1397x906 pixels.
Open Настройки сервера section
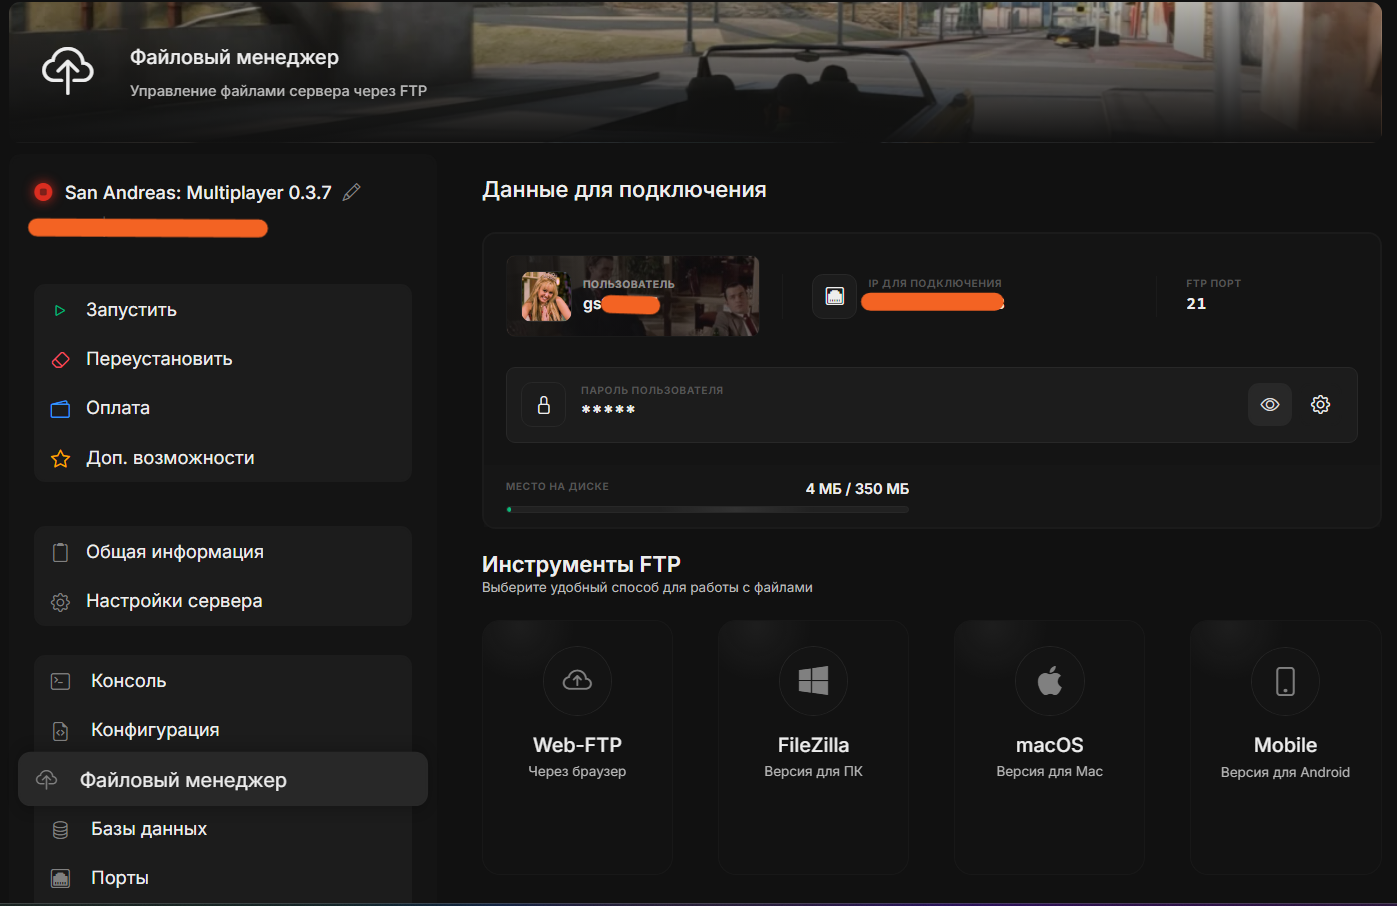(x=174, y=601)
